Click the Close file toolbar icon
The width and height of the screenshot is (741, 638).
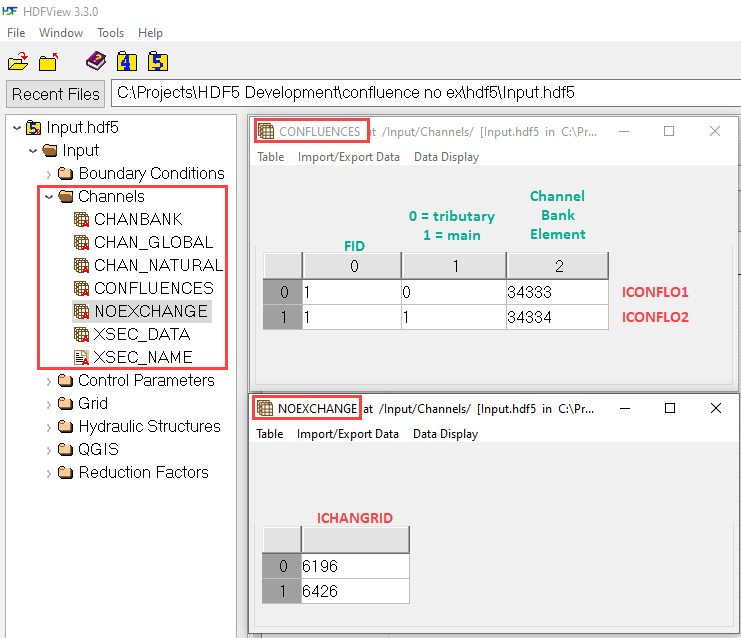(x=48, y=62)
